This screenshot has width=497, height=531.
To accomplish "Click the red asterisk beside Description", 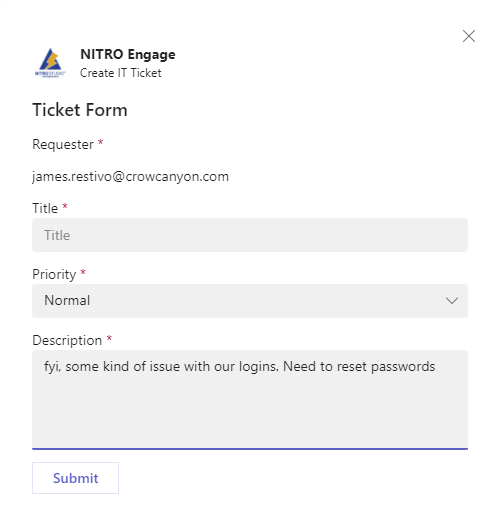I will pos(109,338).
